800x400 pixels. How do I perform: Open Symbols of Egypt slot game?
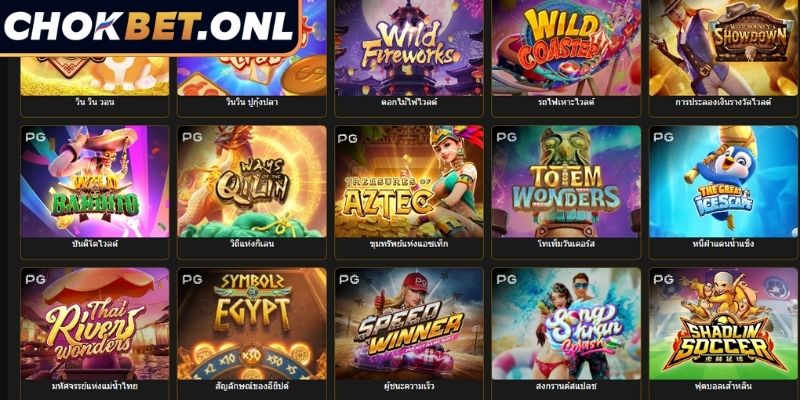coord(252,324)
